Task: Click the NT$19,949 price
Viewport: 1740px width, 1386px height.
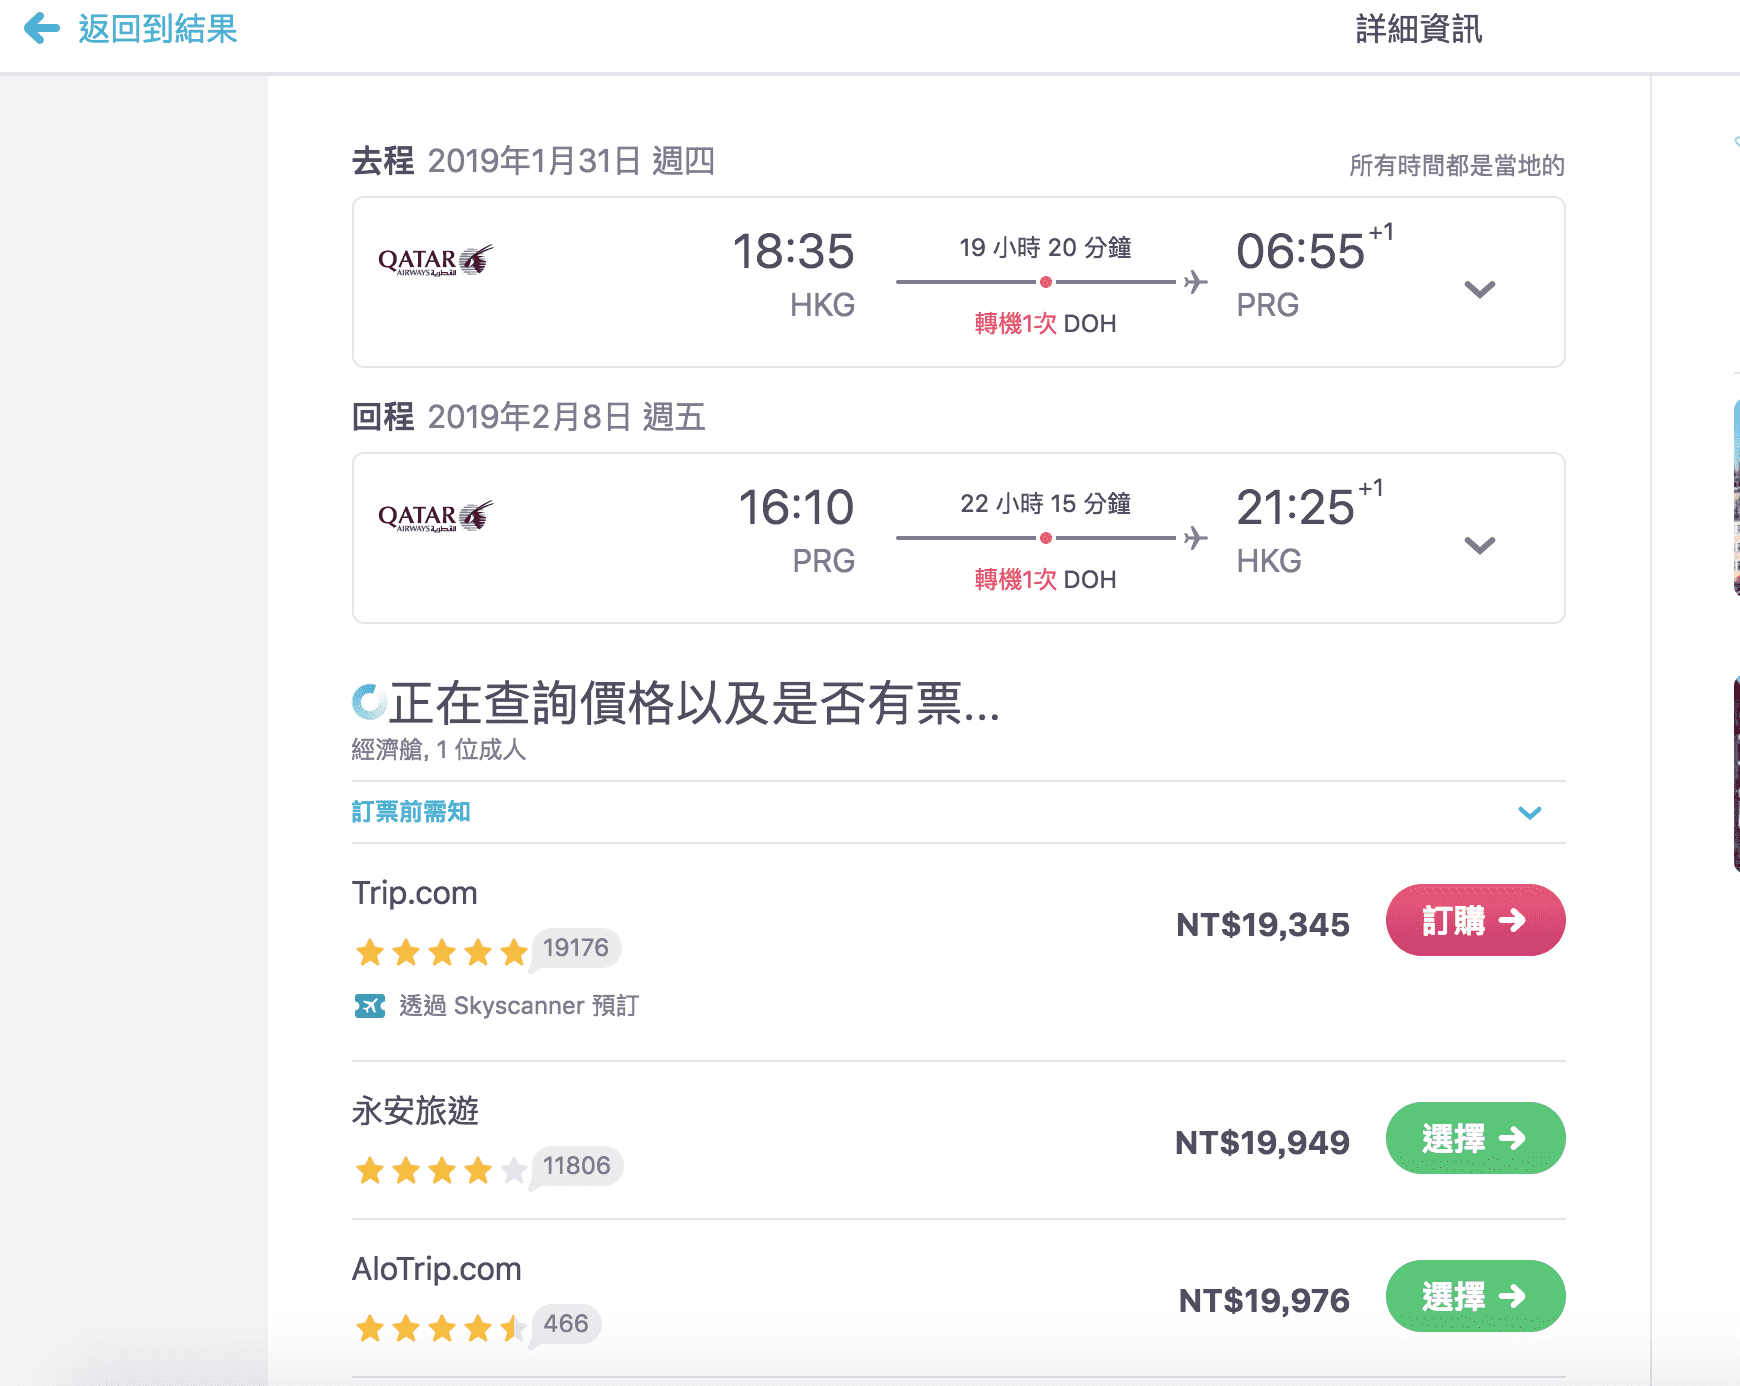Action: click(x=1263, y=1142)
